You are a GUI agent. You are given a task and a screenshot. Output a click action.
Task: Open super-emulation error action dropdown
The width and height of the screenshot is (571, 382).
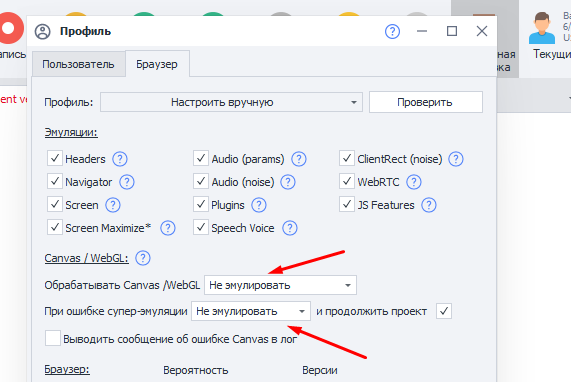click(251, 311)
